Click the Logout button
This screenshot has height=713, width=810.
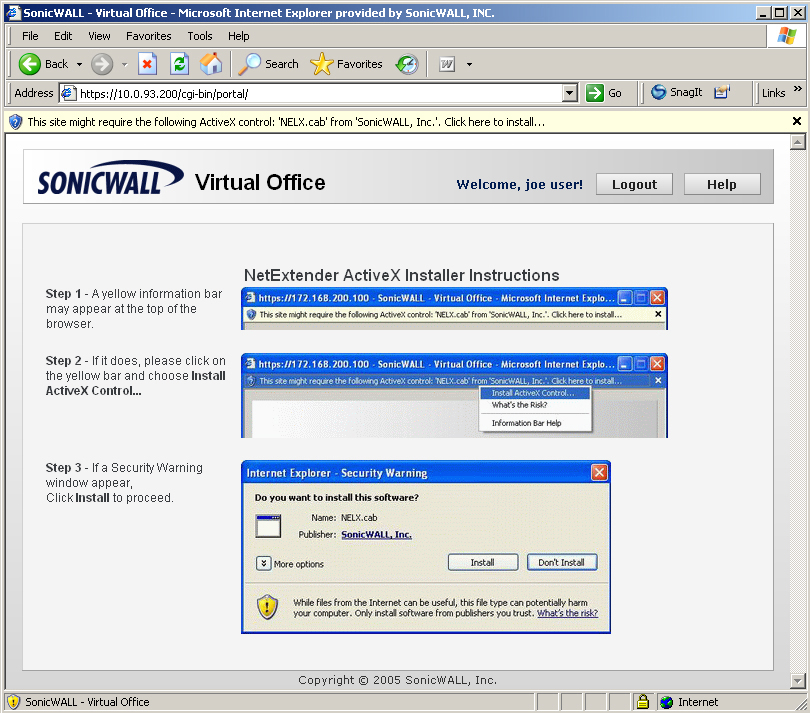[x=634, y=184]
